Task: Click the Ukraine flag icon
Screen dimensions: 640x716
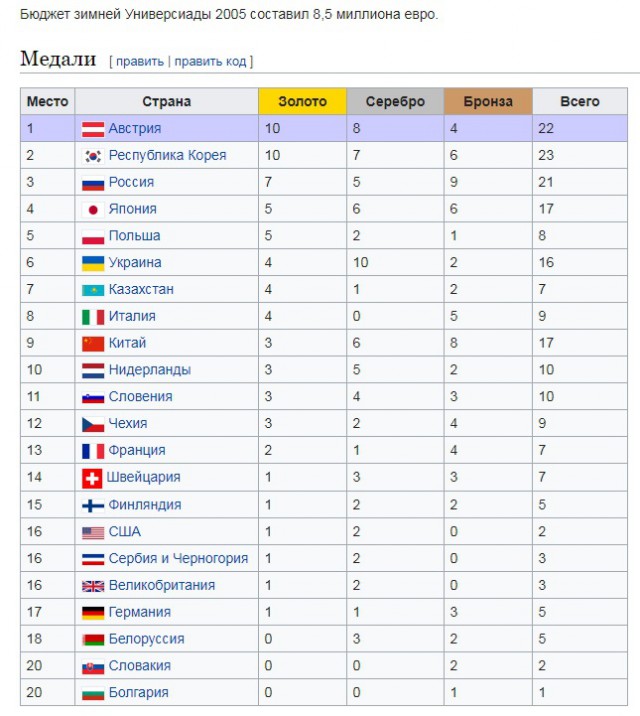Action: (93, 263)
